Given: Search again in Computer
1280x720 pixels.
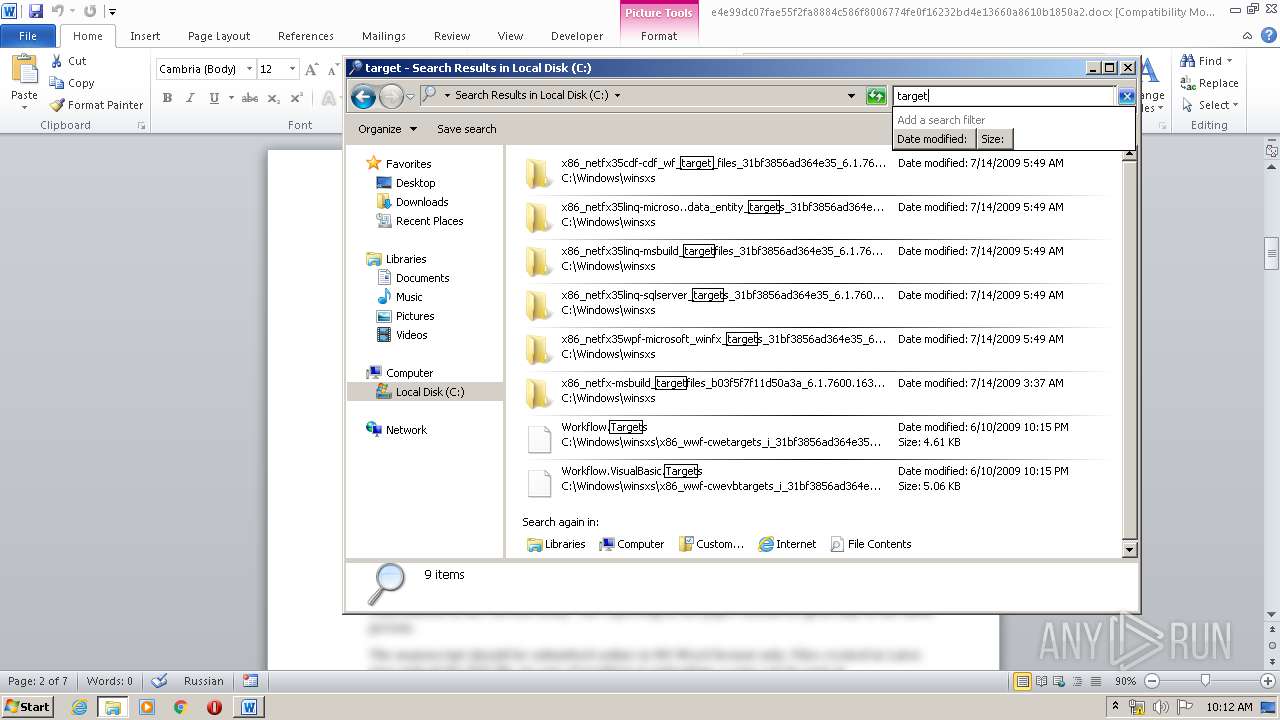Looking at the screenshot, I should 632,544.
